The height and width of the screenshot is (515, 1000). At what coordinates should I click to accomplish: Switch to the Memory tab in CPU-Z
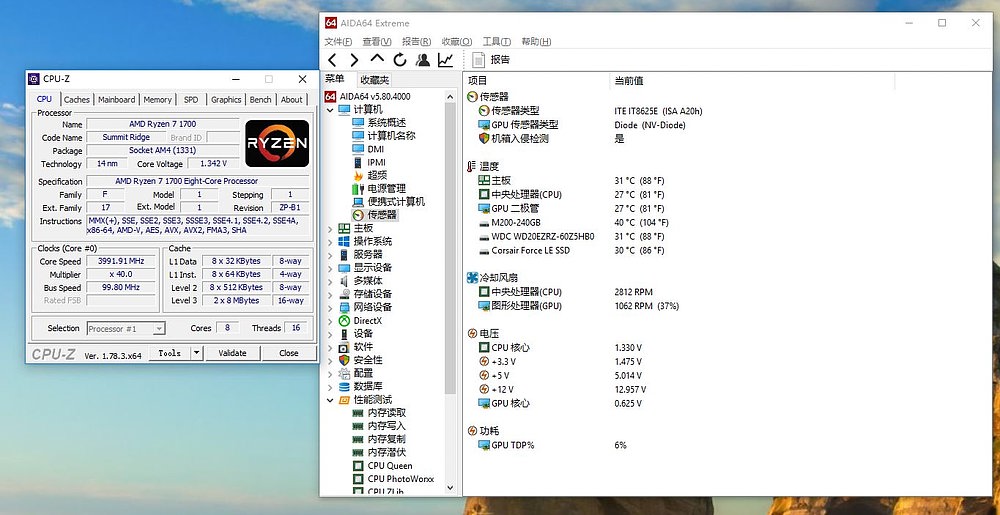158,99
